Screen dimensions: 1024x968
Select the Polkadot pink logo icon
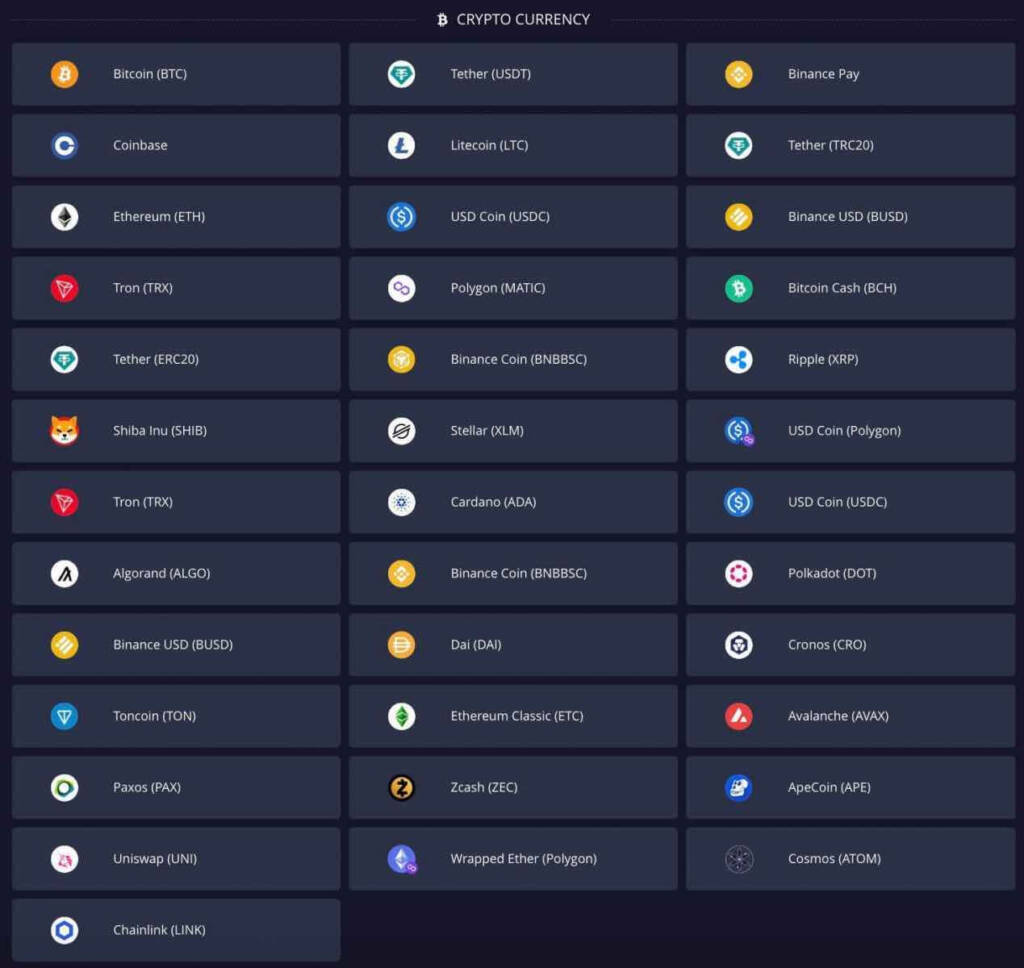pos(738,574)
